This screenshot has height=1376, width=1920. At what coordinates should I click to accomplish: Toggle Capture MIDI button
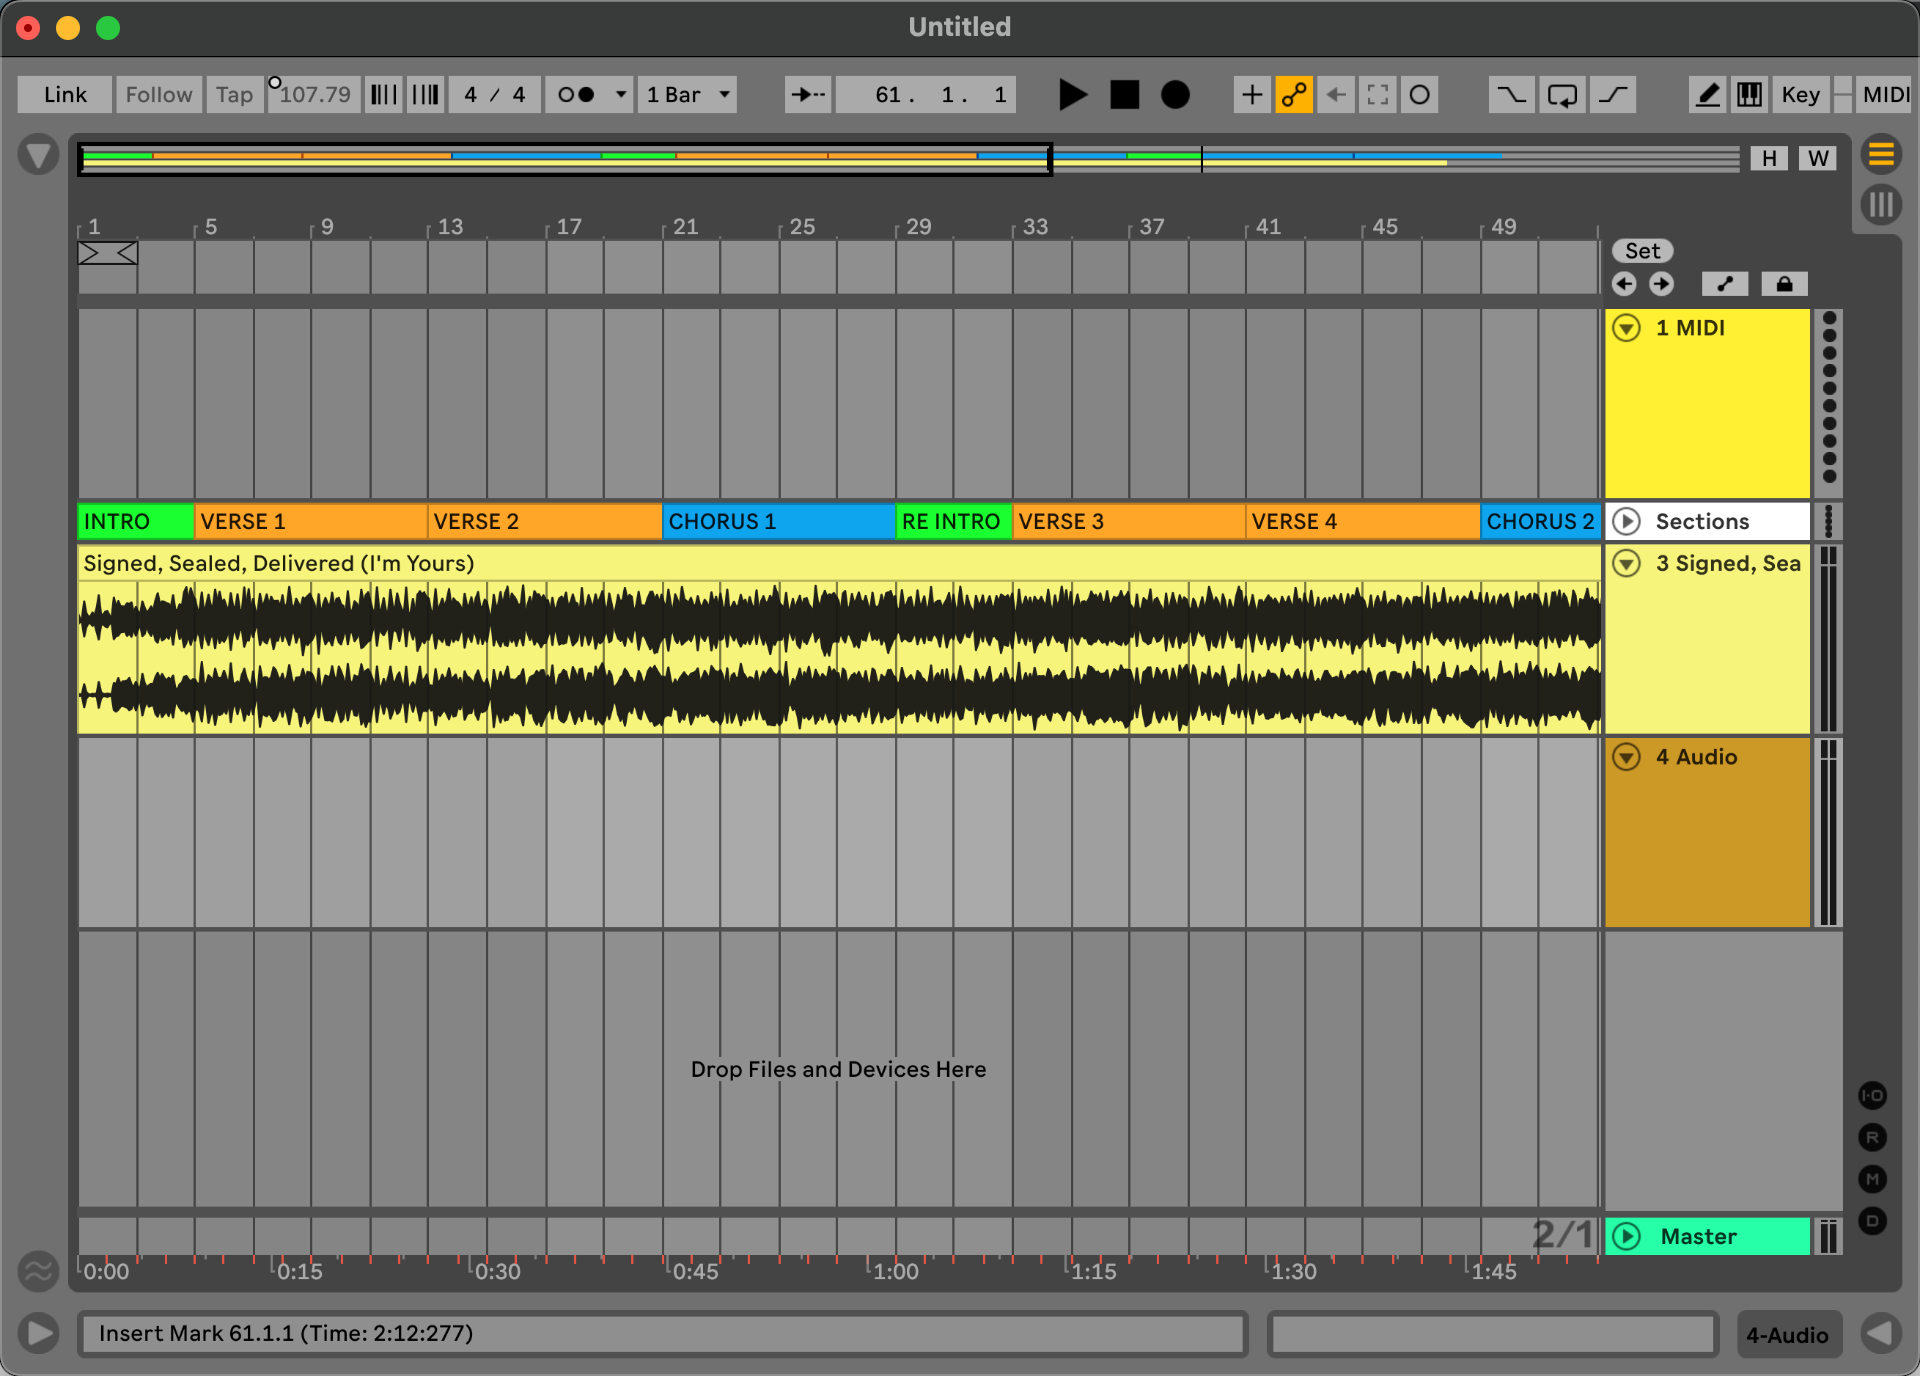1378,95
